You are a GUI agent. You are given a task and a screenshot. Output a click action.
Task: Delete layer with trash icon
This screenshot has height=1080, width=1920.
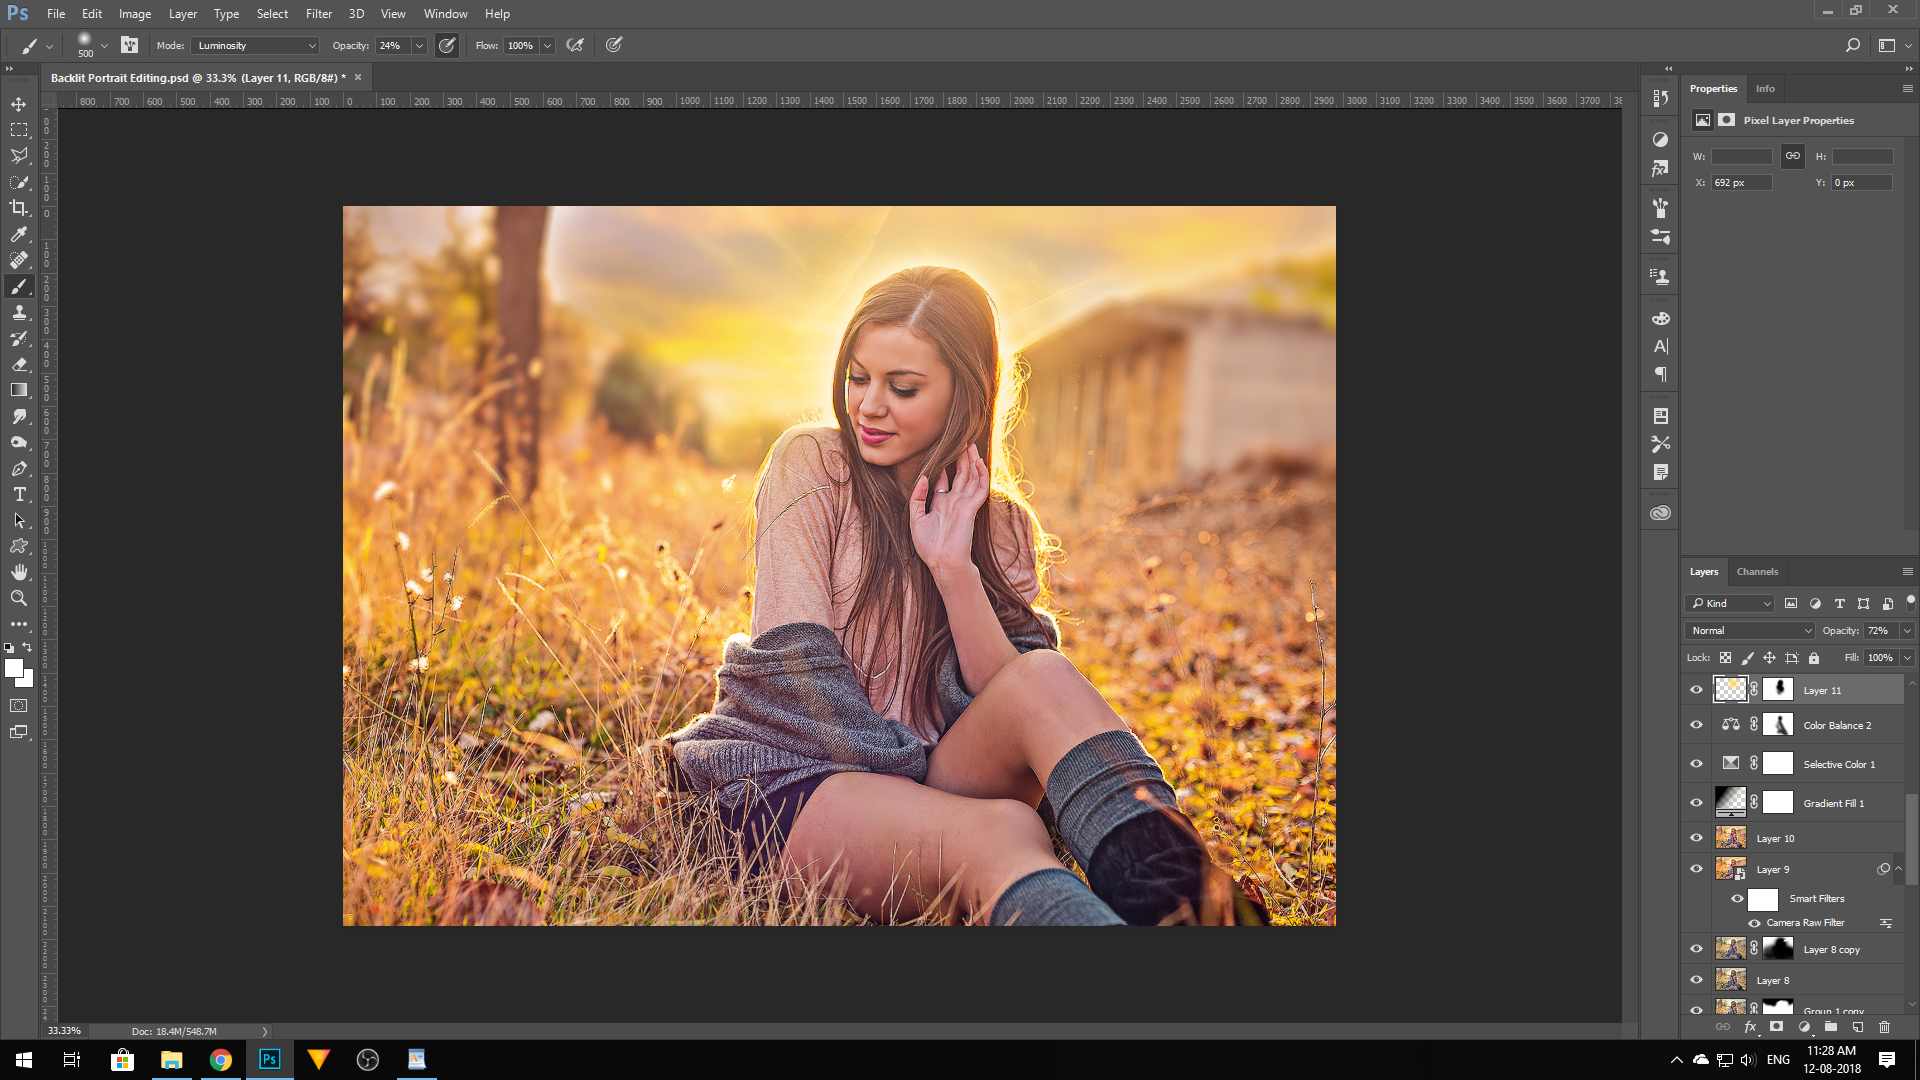click(x=1884, y=1027)
